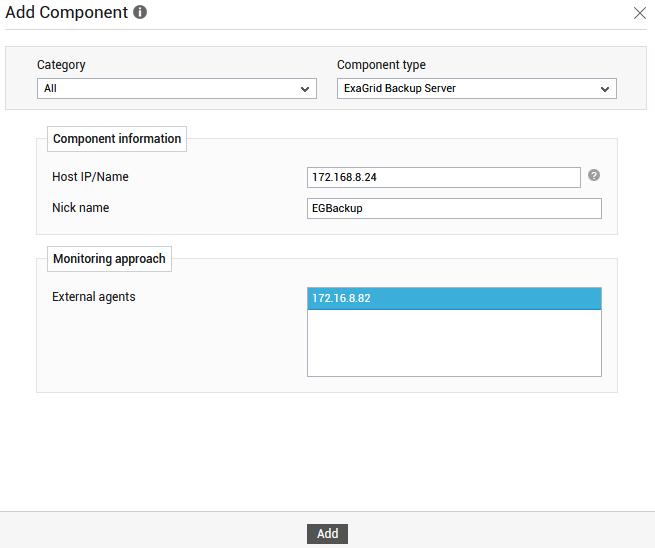
Task: Click the help icon next to Host IP field
Action: (594, 175)
